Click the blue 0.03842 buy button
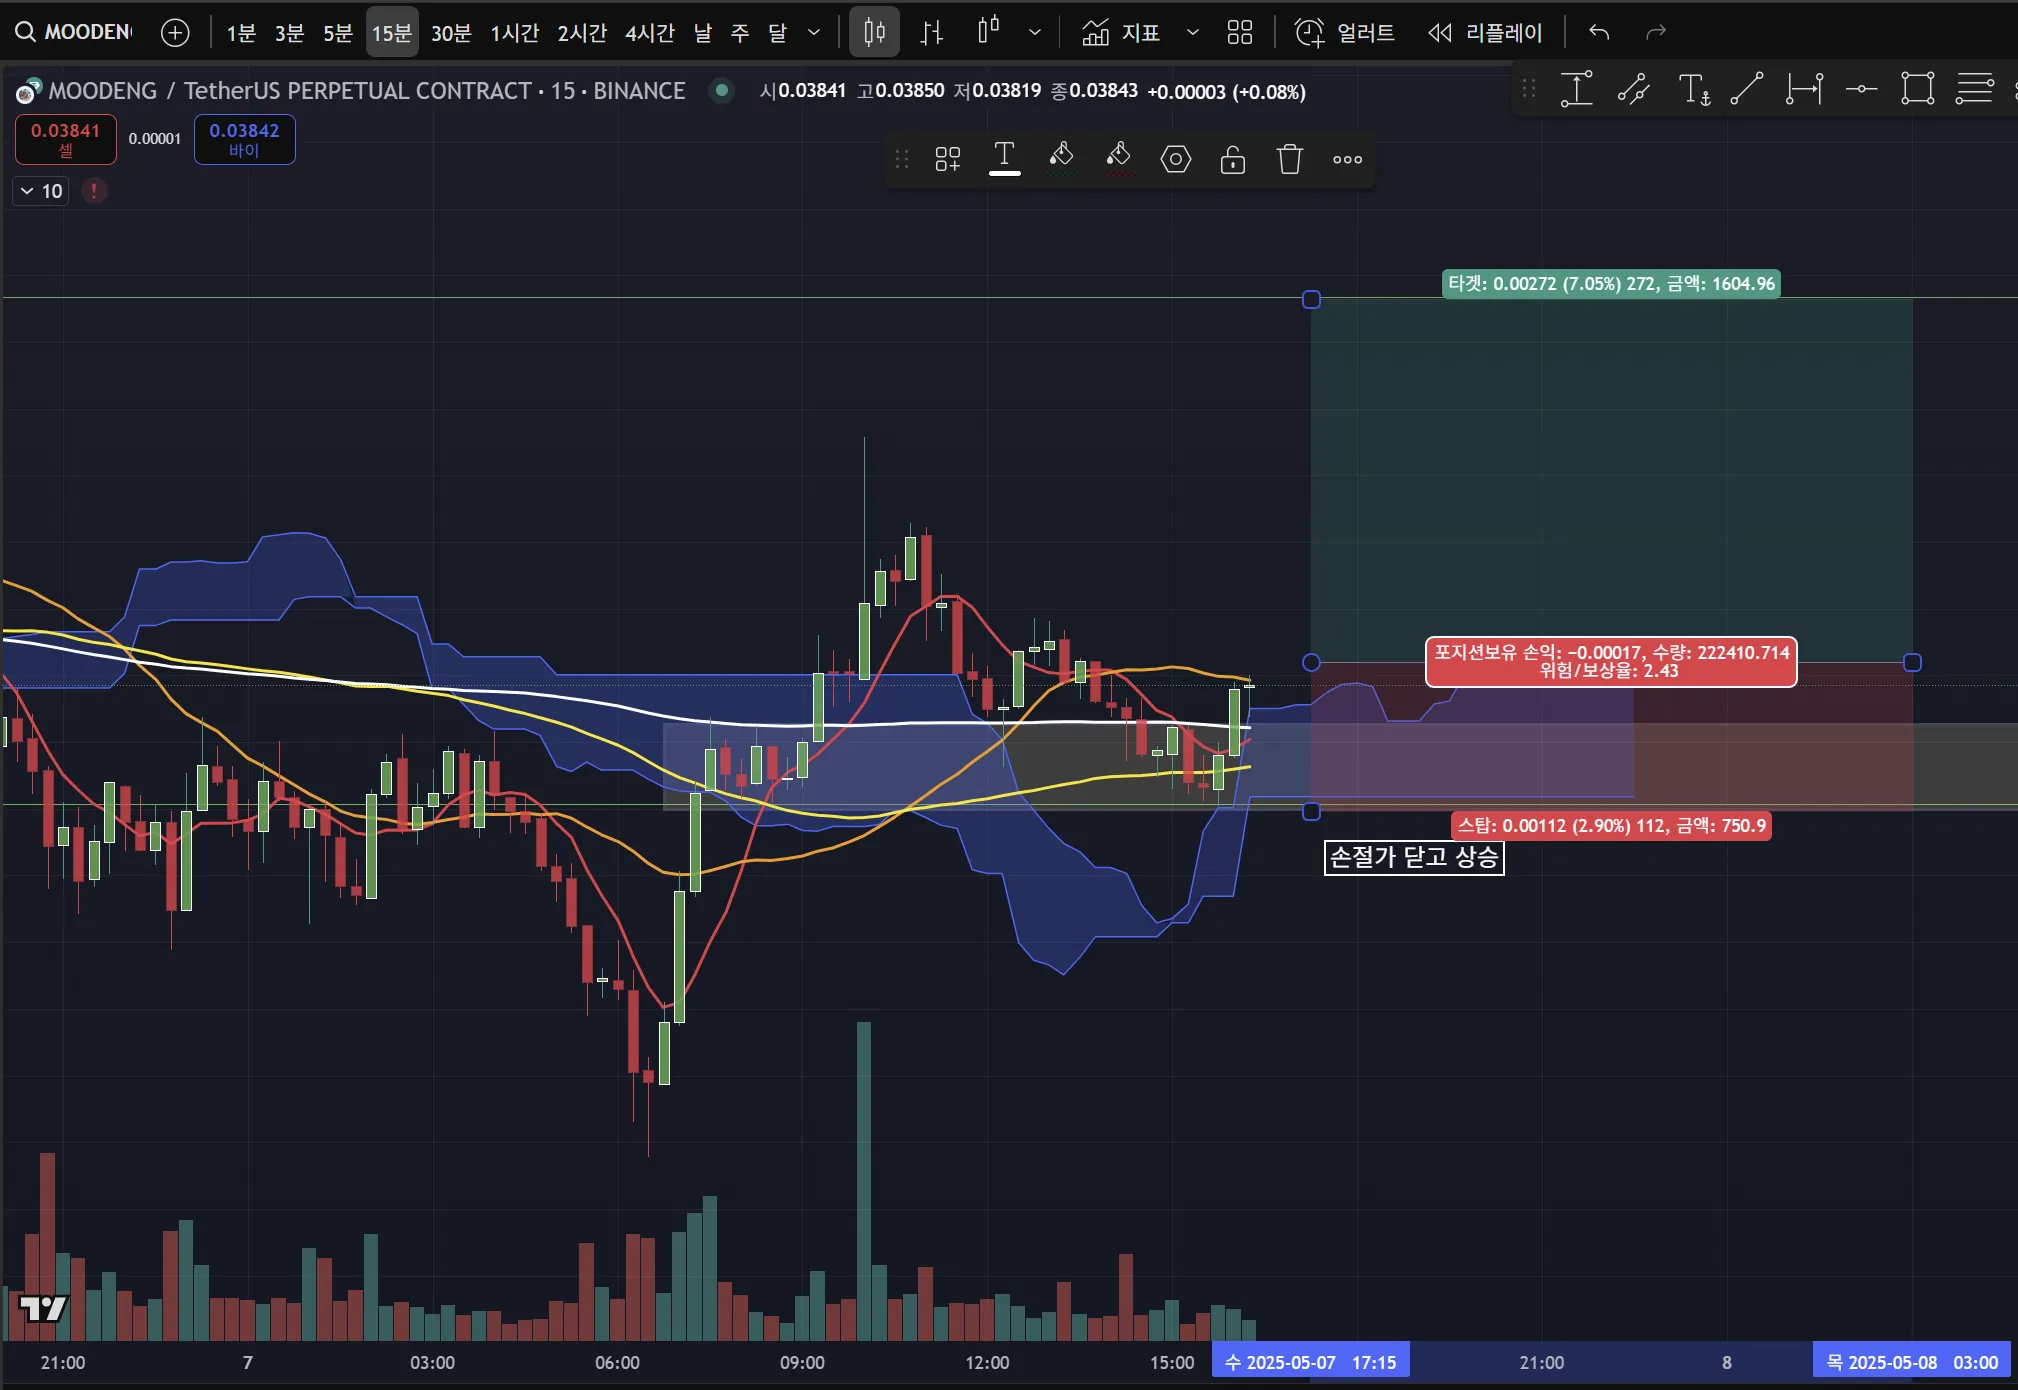Image resolution: width=2018 pixels, height=1390 pixels. click(x=244, y=139)
